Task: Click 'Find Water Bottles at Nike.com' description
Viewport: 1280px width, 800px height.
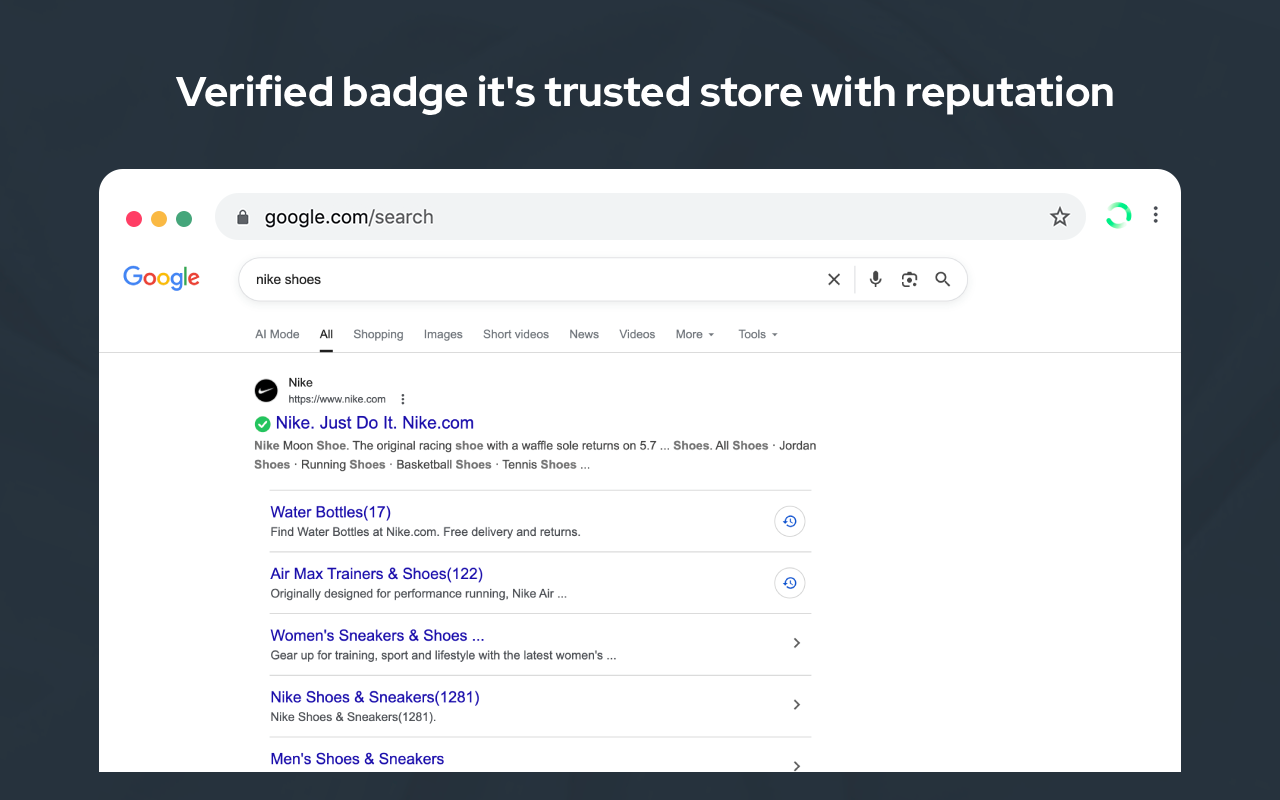Action: [x=425, y=532]
